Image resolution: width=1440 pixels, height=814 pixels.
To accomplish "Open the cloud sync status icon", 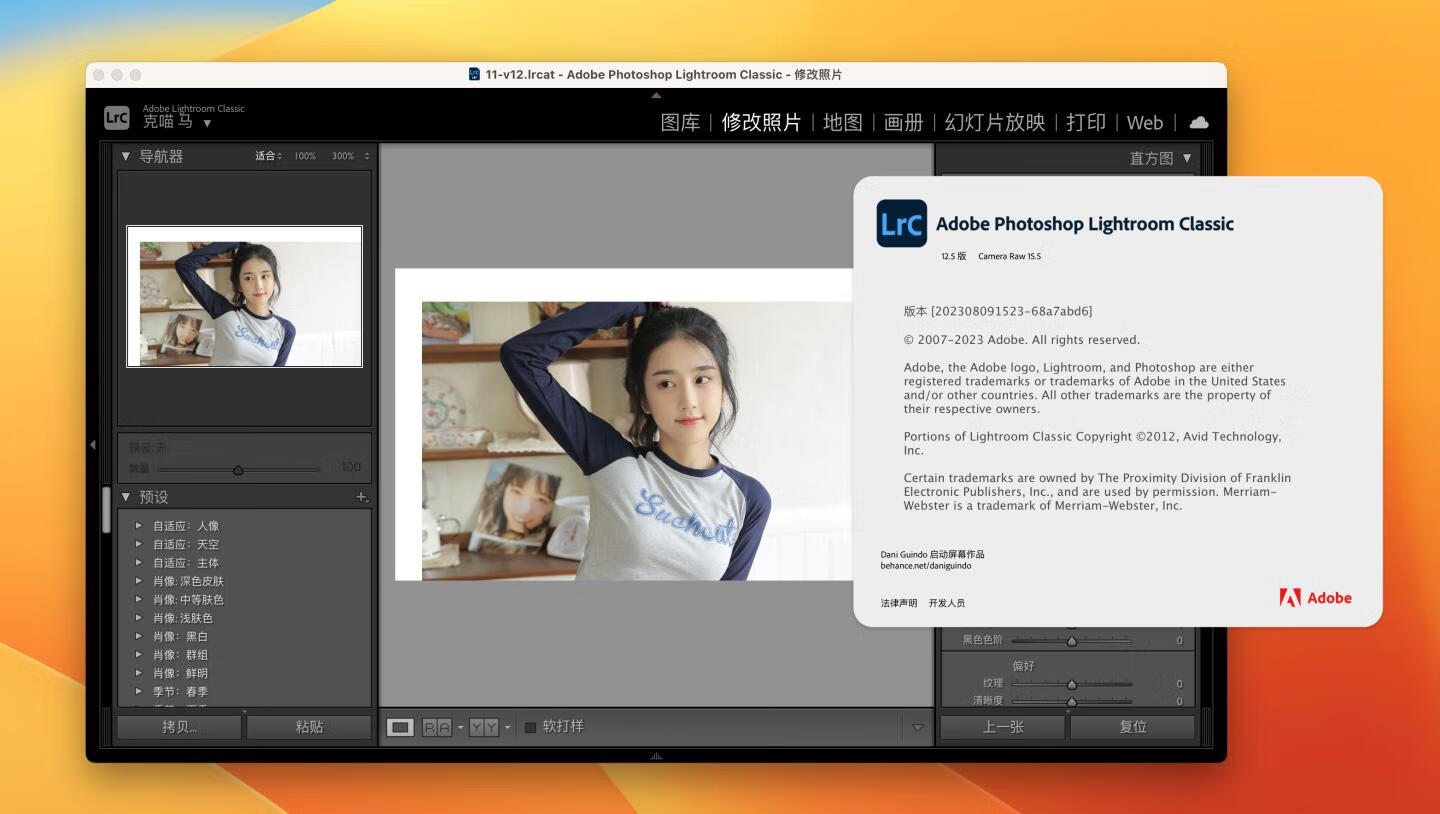I will pyautogui.click(x=1198, y=122).
